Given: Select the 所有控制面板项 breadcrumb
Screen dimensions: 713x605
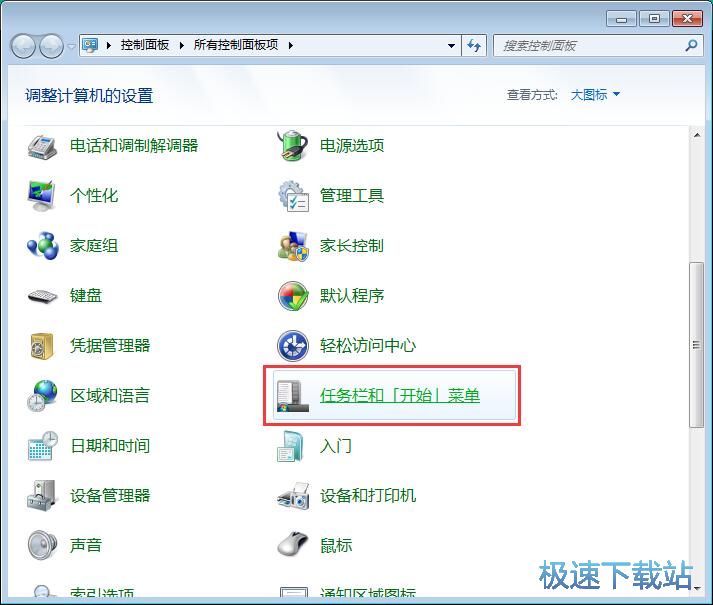Looking at the screenshot, I should point(236,45).
